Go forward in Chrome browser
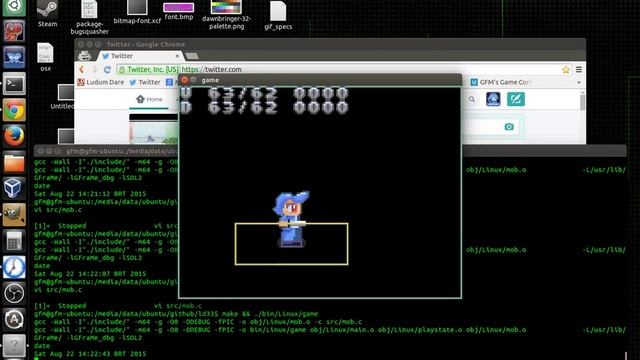Image resolution: width=640 pixels, height=360 pixels. [94, 69]
